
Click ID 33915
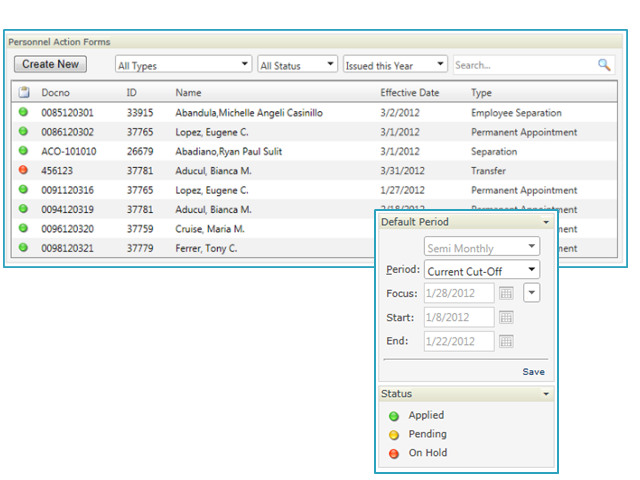click(x=140, y=113)
